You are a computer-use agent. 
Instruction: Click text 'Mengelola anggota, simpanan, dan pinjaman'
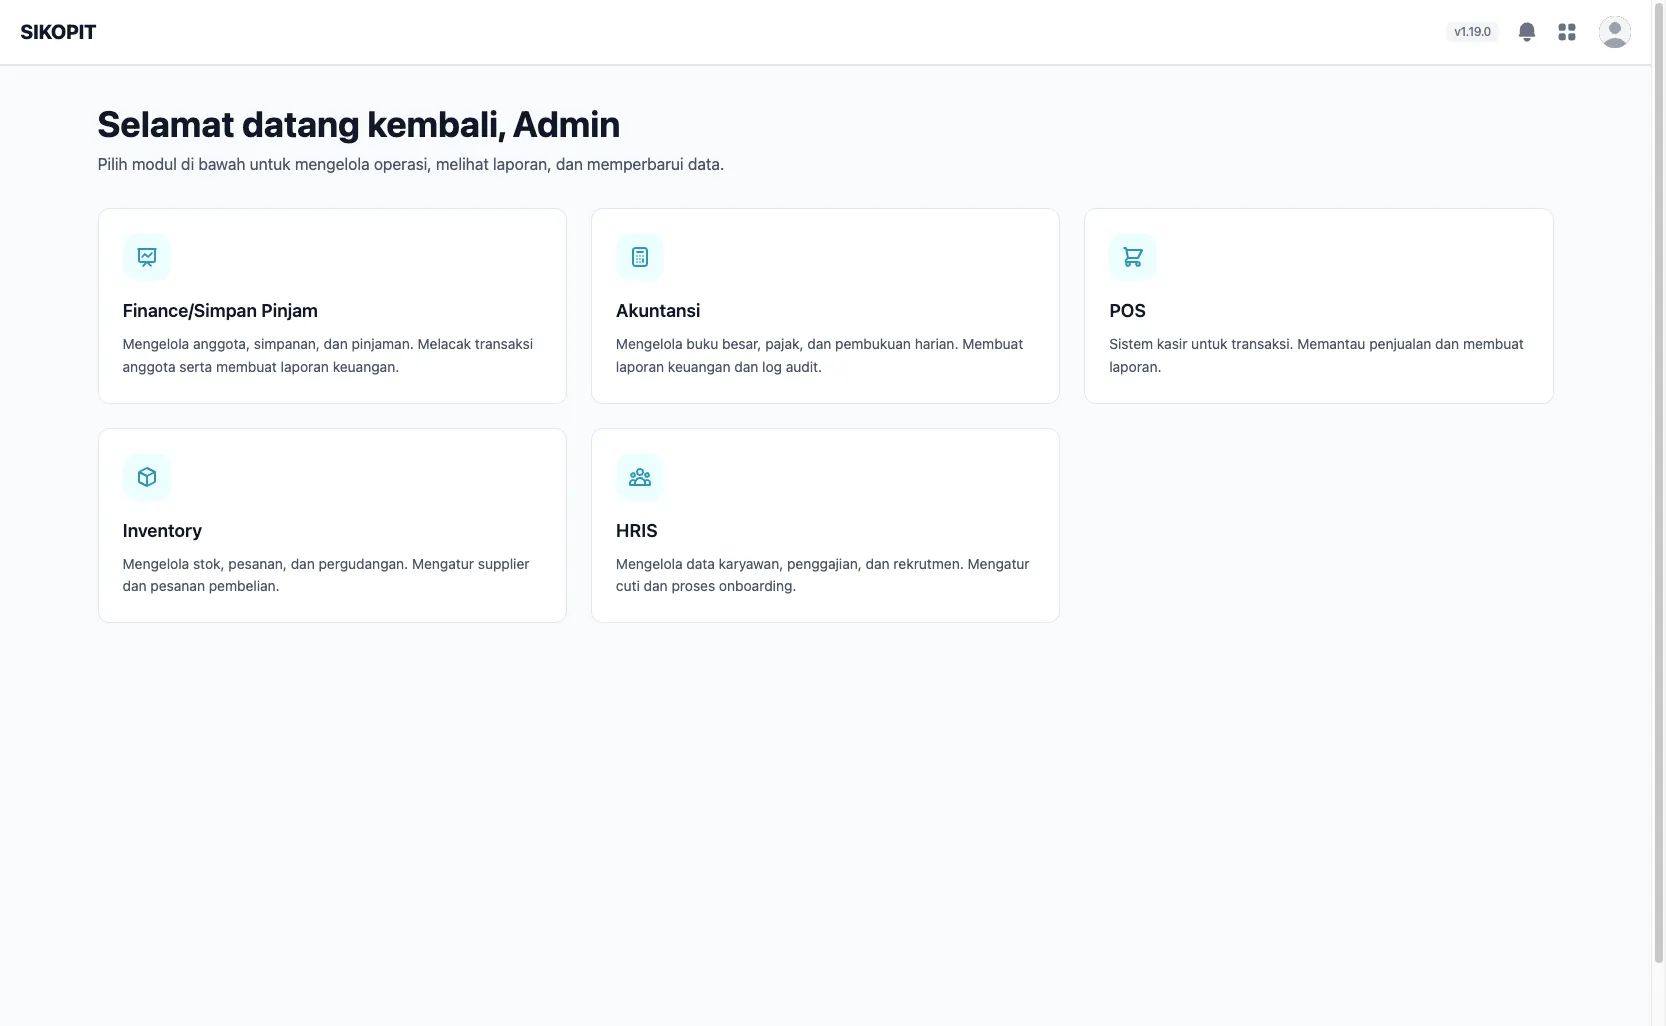(267, 344)
